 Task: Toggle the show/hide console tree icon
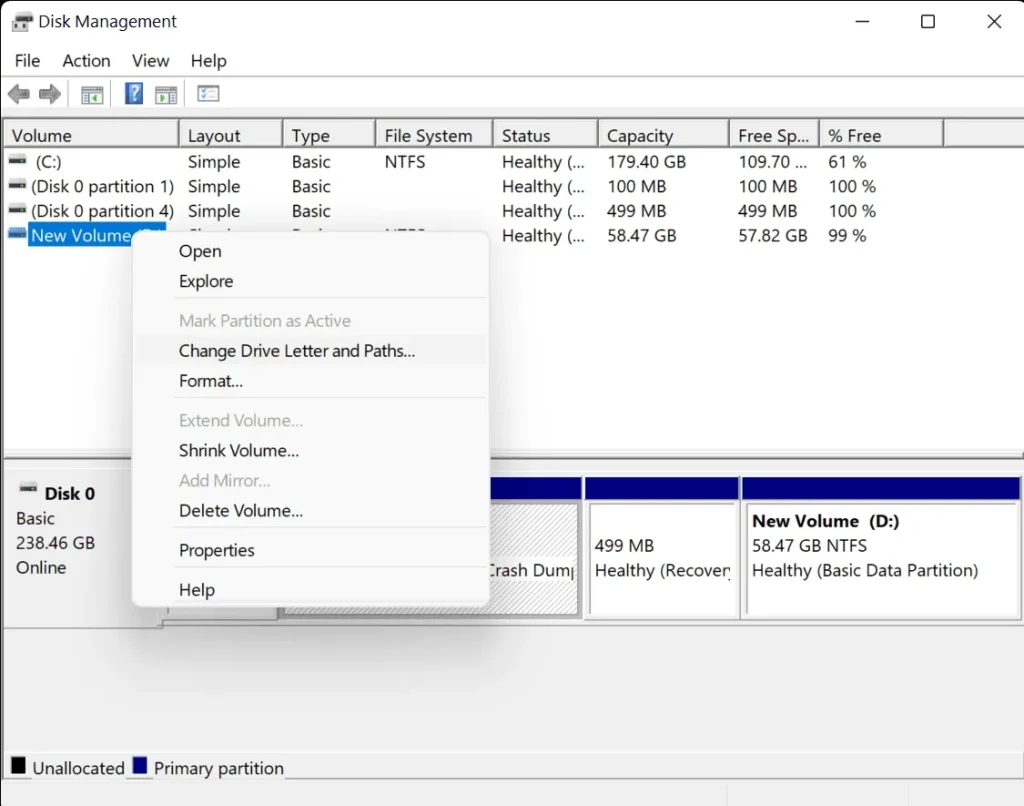pos(92,95)
